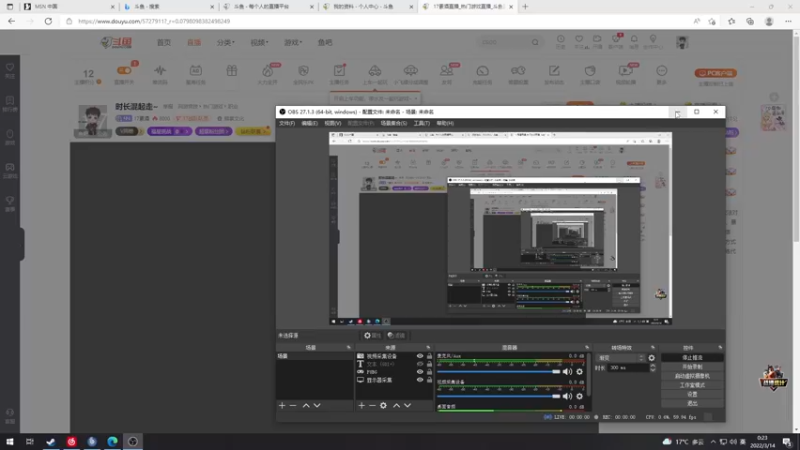Move scene down in Scenes toolbar
This screenshot has width=800, height=450.
pyautogui.click(x=317, y=406)
